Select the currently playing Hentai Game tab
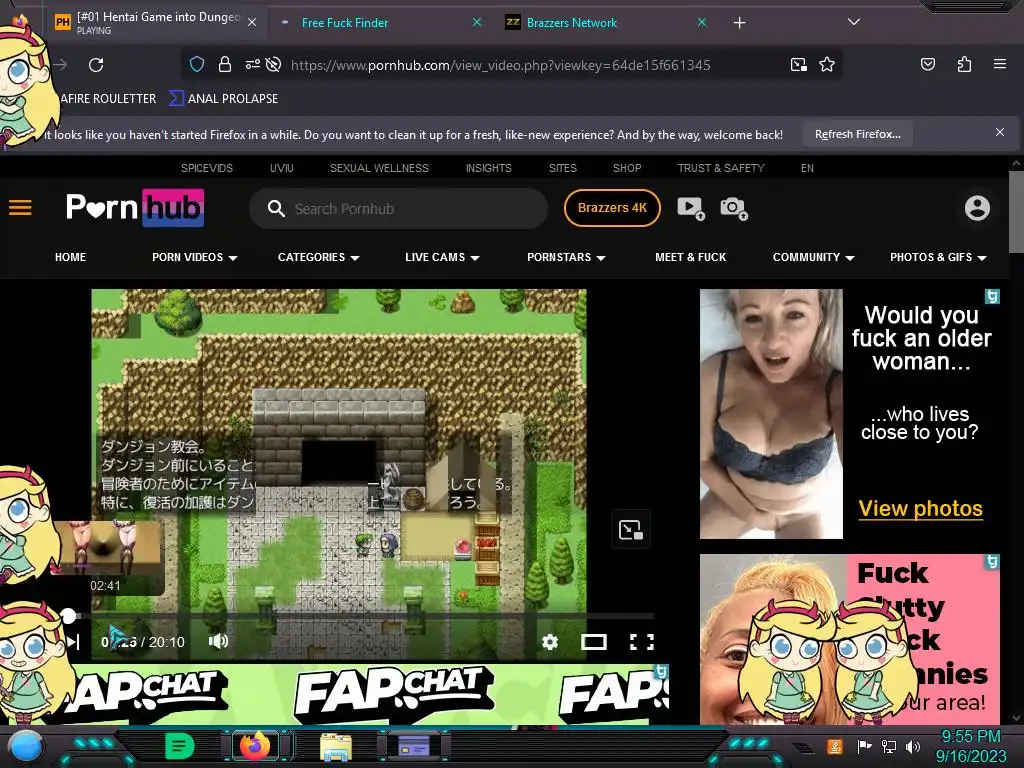 157,22
